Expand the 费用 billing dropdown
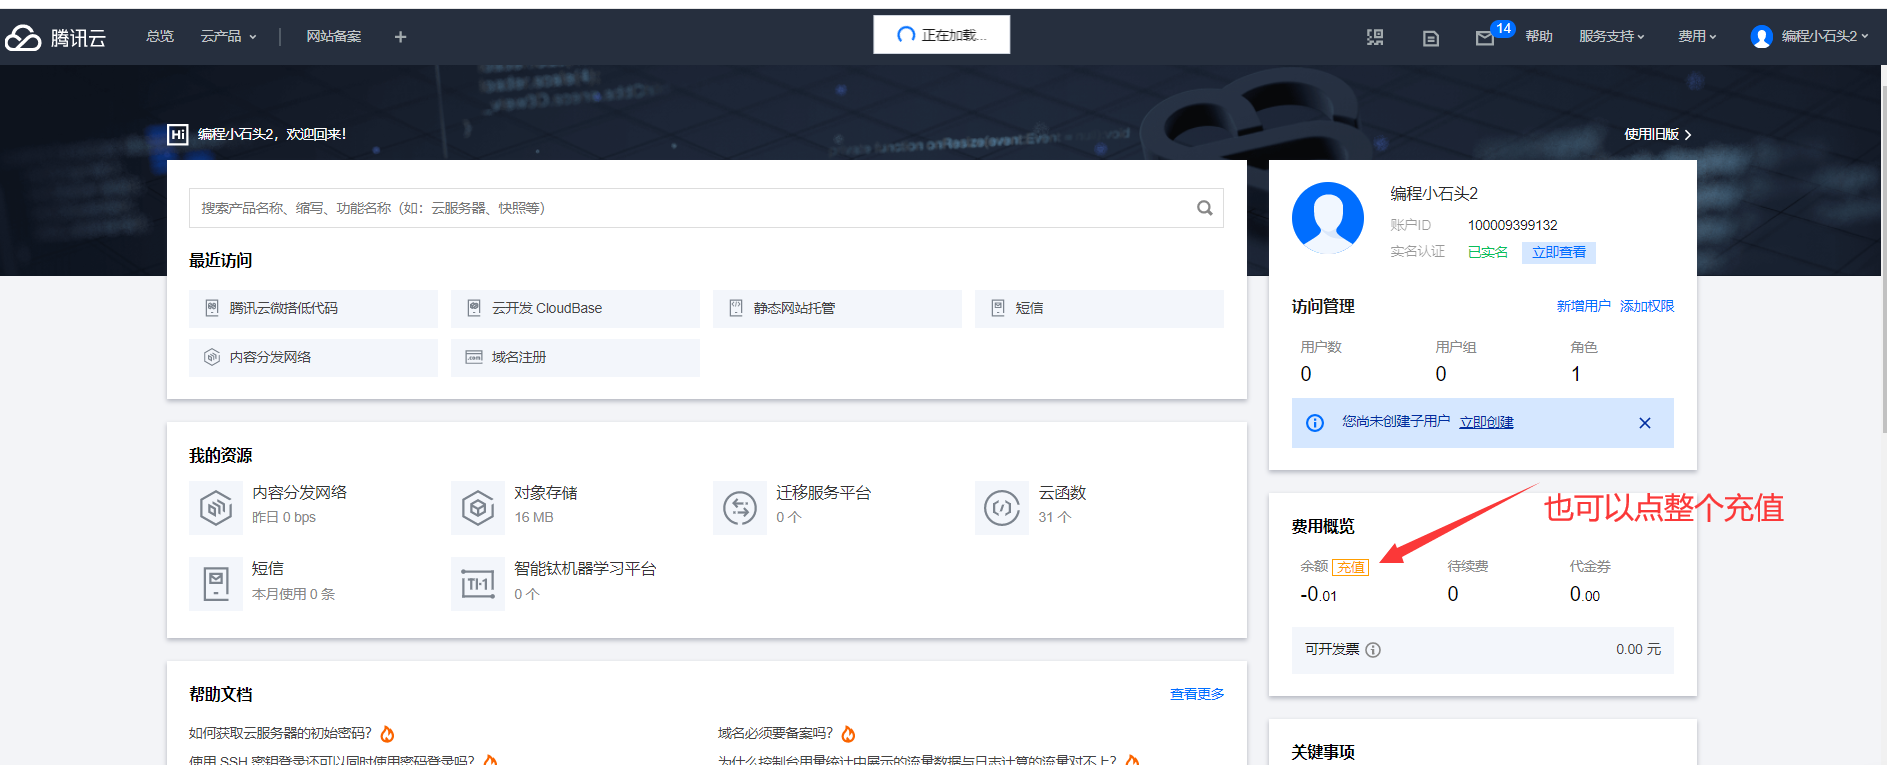Image resolution: width=1887 pixels, height=765 pixels. point(1697,36)
